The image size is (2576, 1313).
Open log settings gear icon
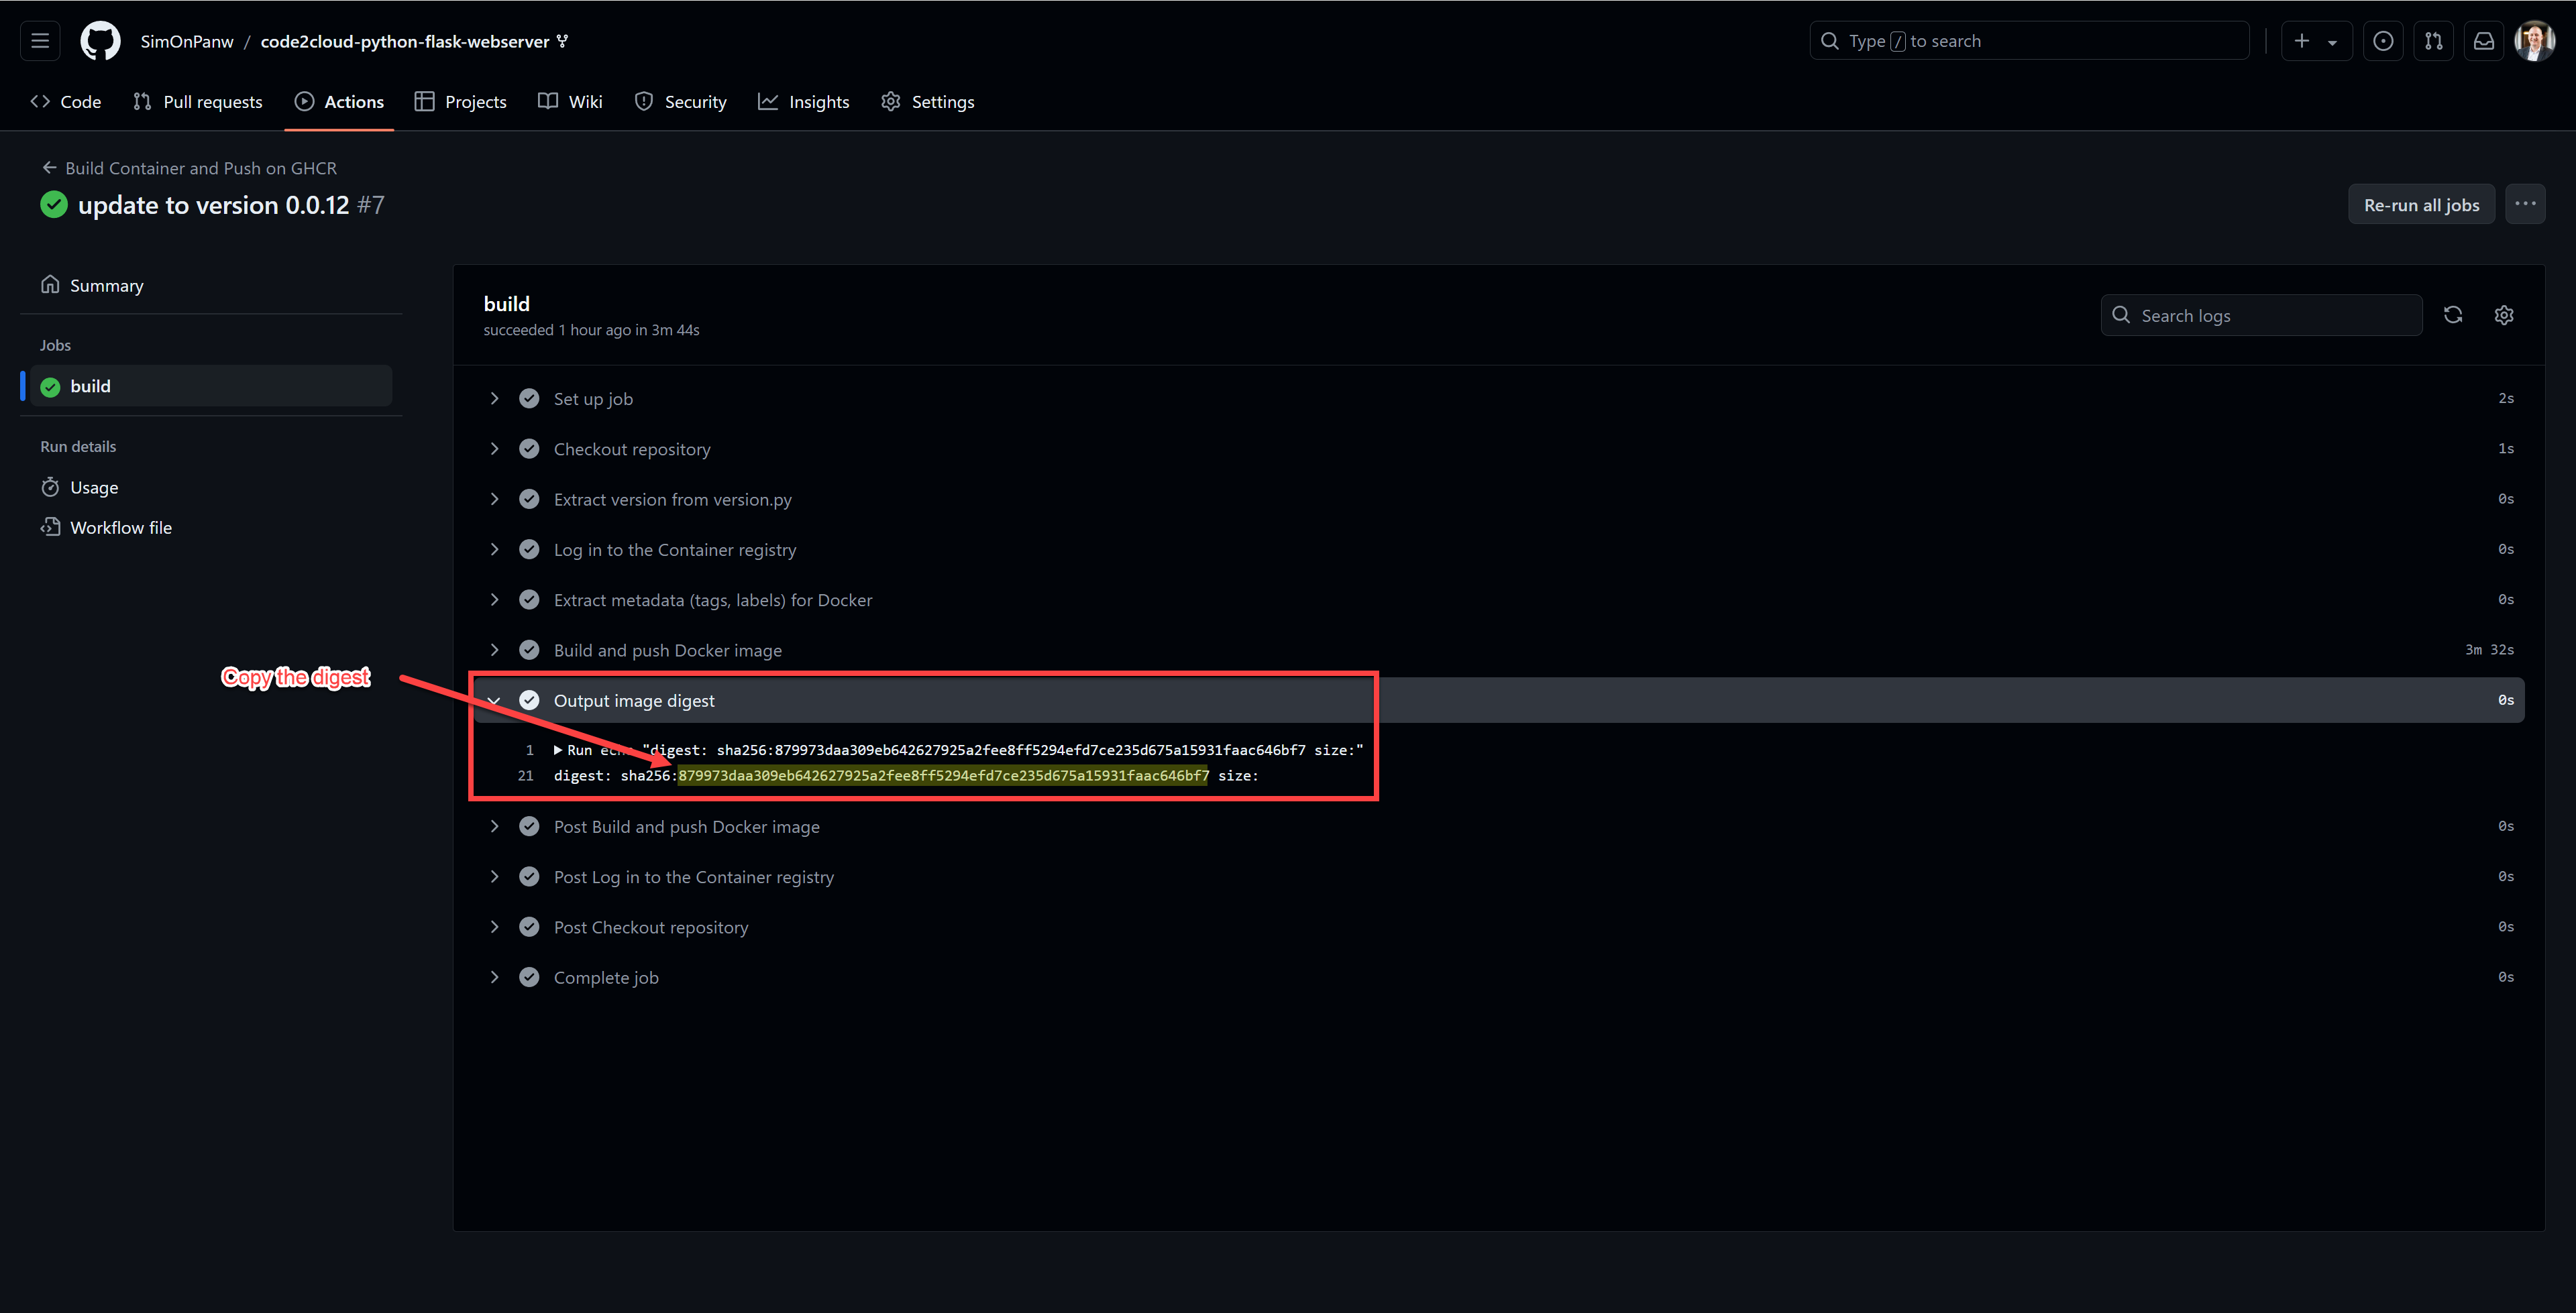pos(2503,315)
